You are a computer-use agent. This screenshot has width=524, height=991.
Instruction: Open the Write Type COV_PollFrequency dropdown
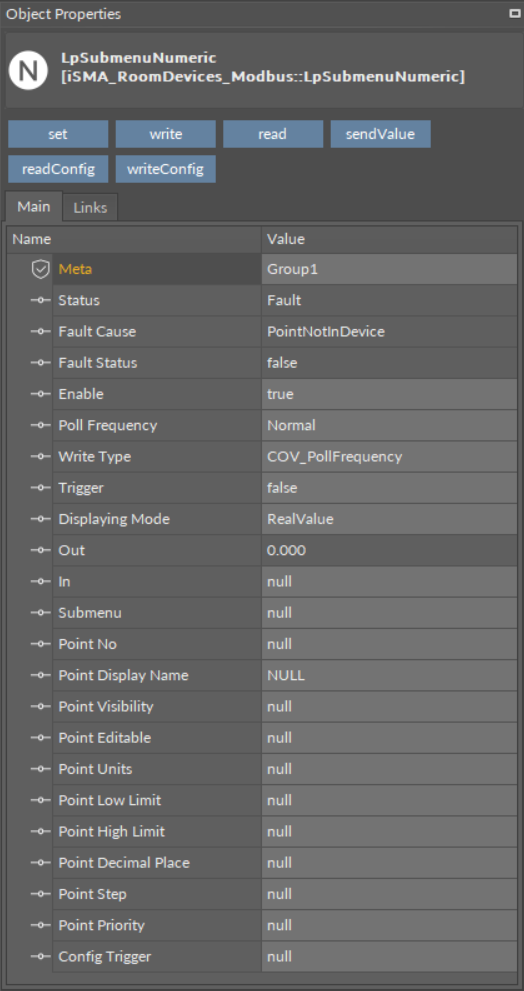point(389,457)
